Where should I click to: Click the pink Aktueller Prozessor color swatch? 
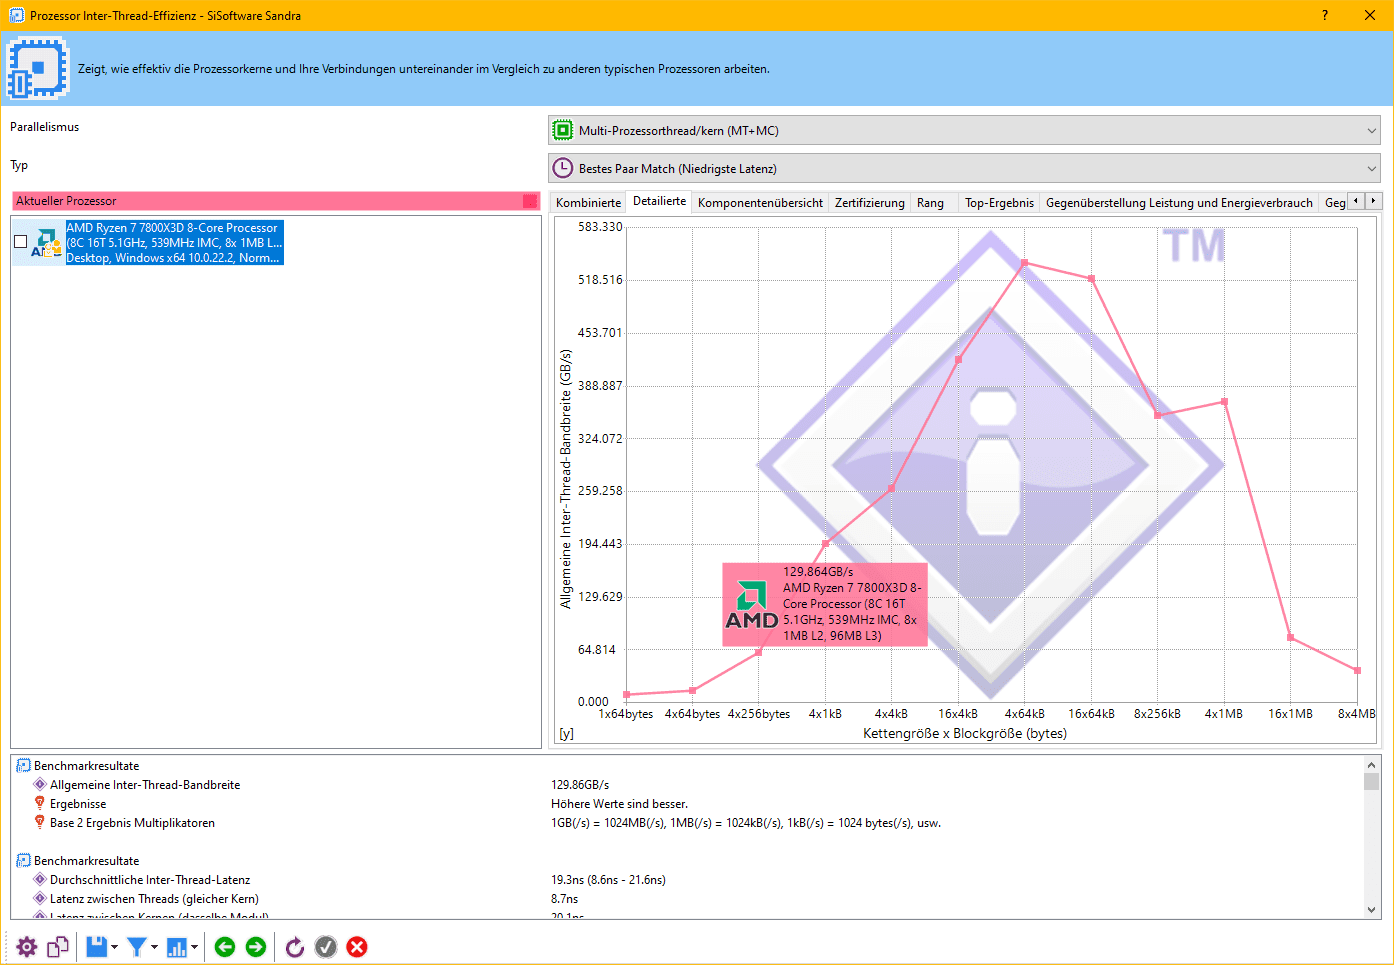[x=530, y=201]
